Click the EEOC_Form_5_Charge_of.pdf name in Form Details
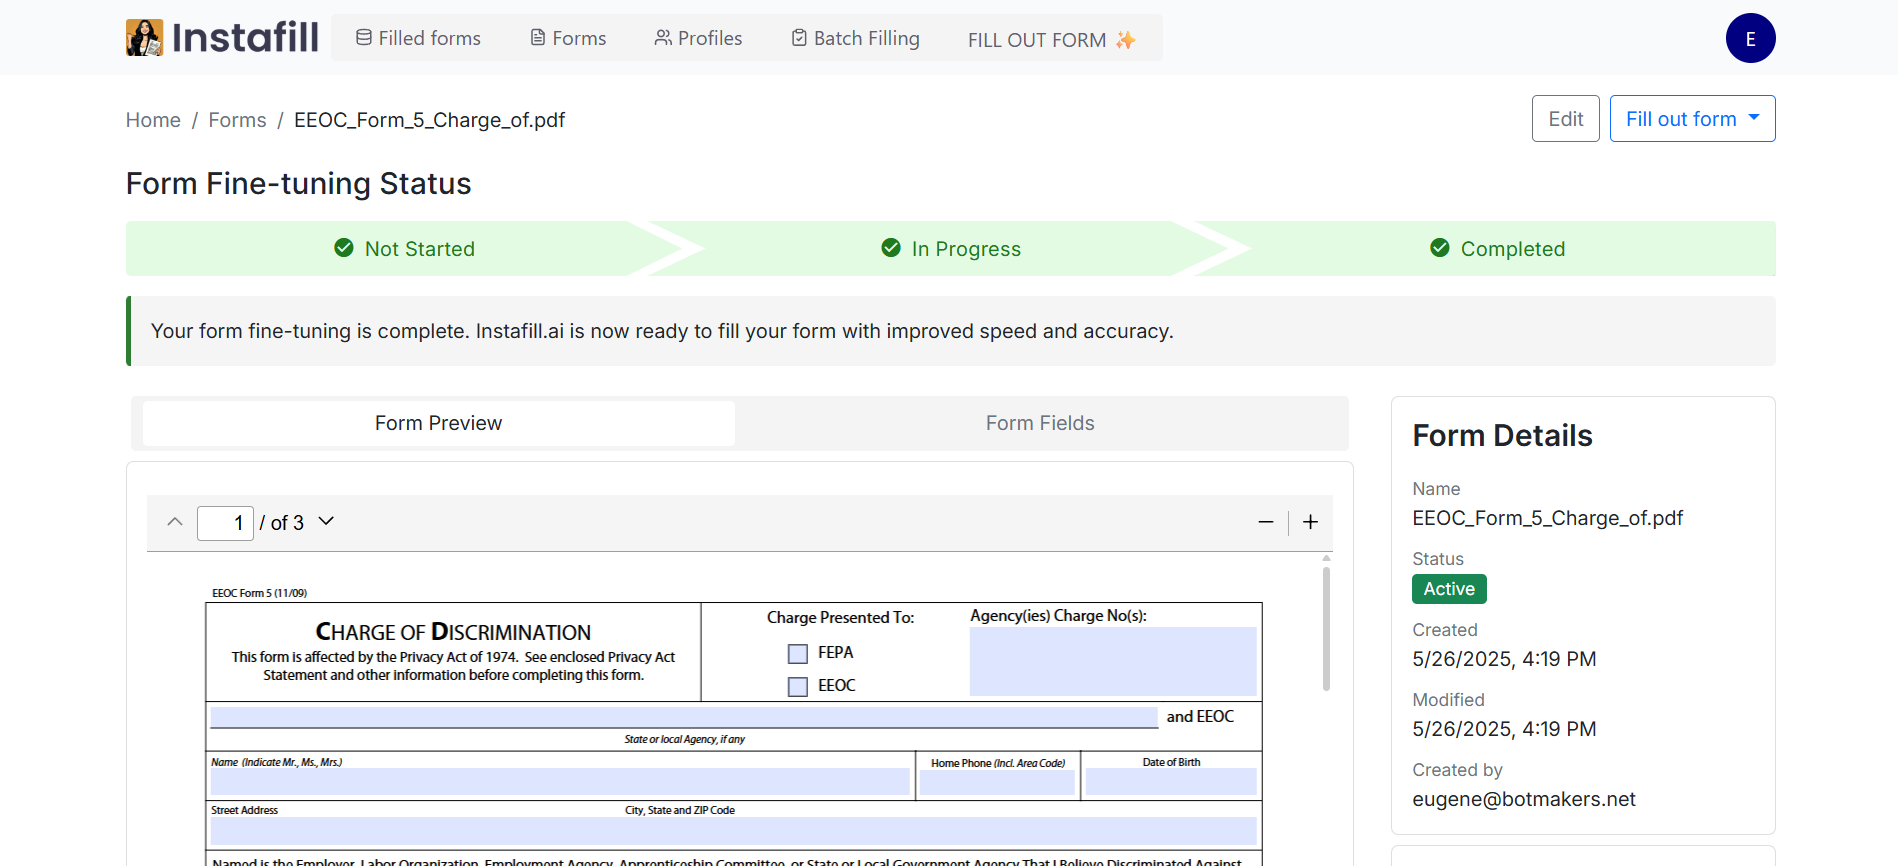 tap(1547, 518)
